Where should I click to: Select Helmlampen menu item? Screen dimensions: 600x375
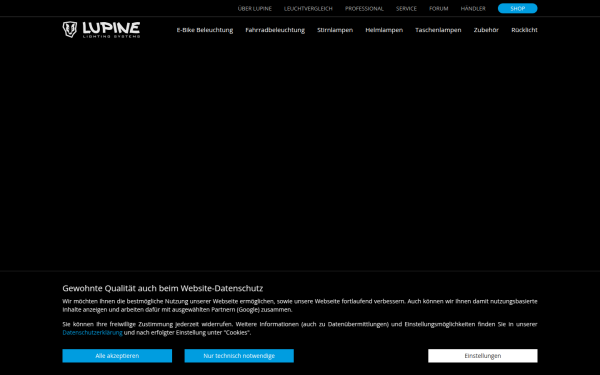pyautogui.click(x=384, y=30)
